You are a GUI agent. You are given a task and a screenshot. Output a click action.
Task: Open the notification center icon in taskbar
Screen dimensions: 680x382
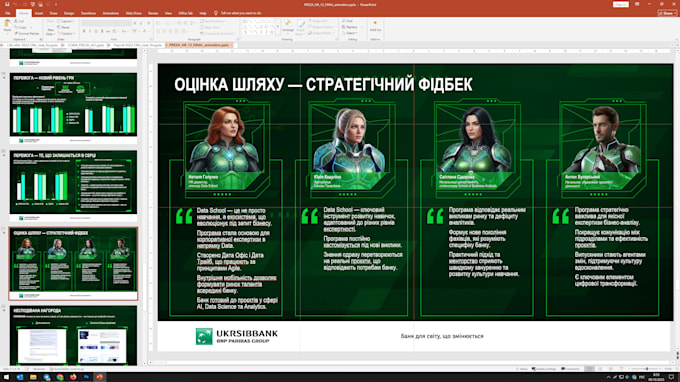[x=671, y=377]
